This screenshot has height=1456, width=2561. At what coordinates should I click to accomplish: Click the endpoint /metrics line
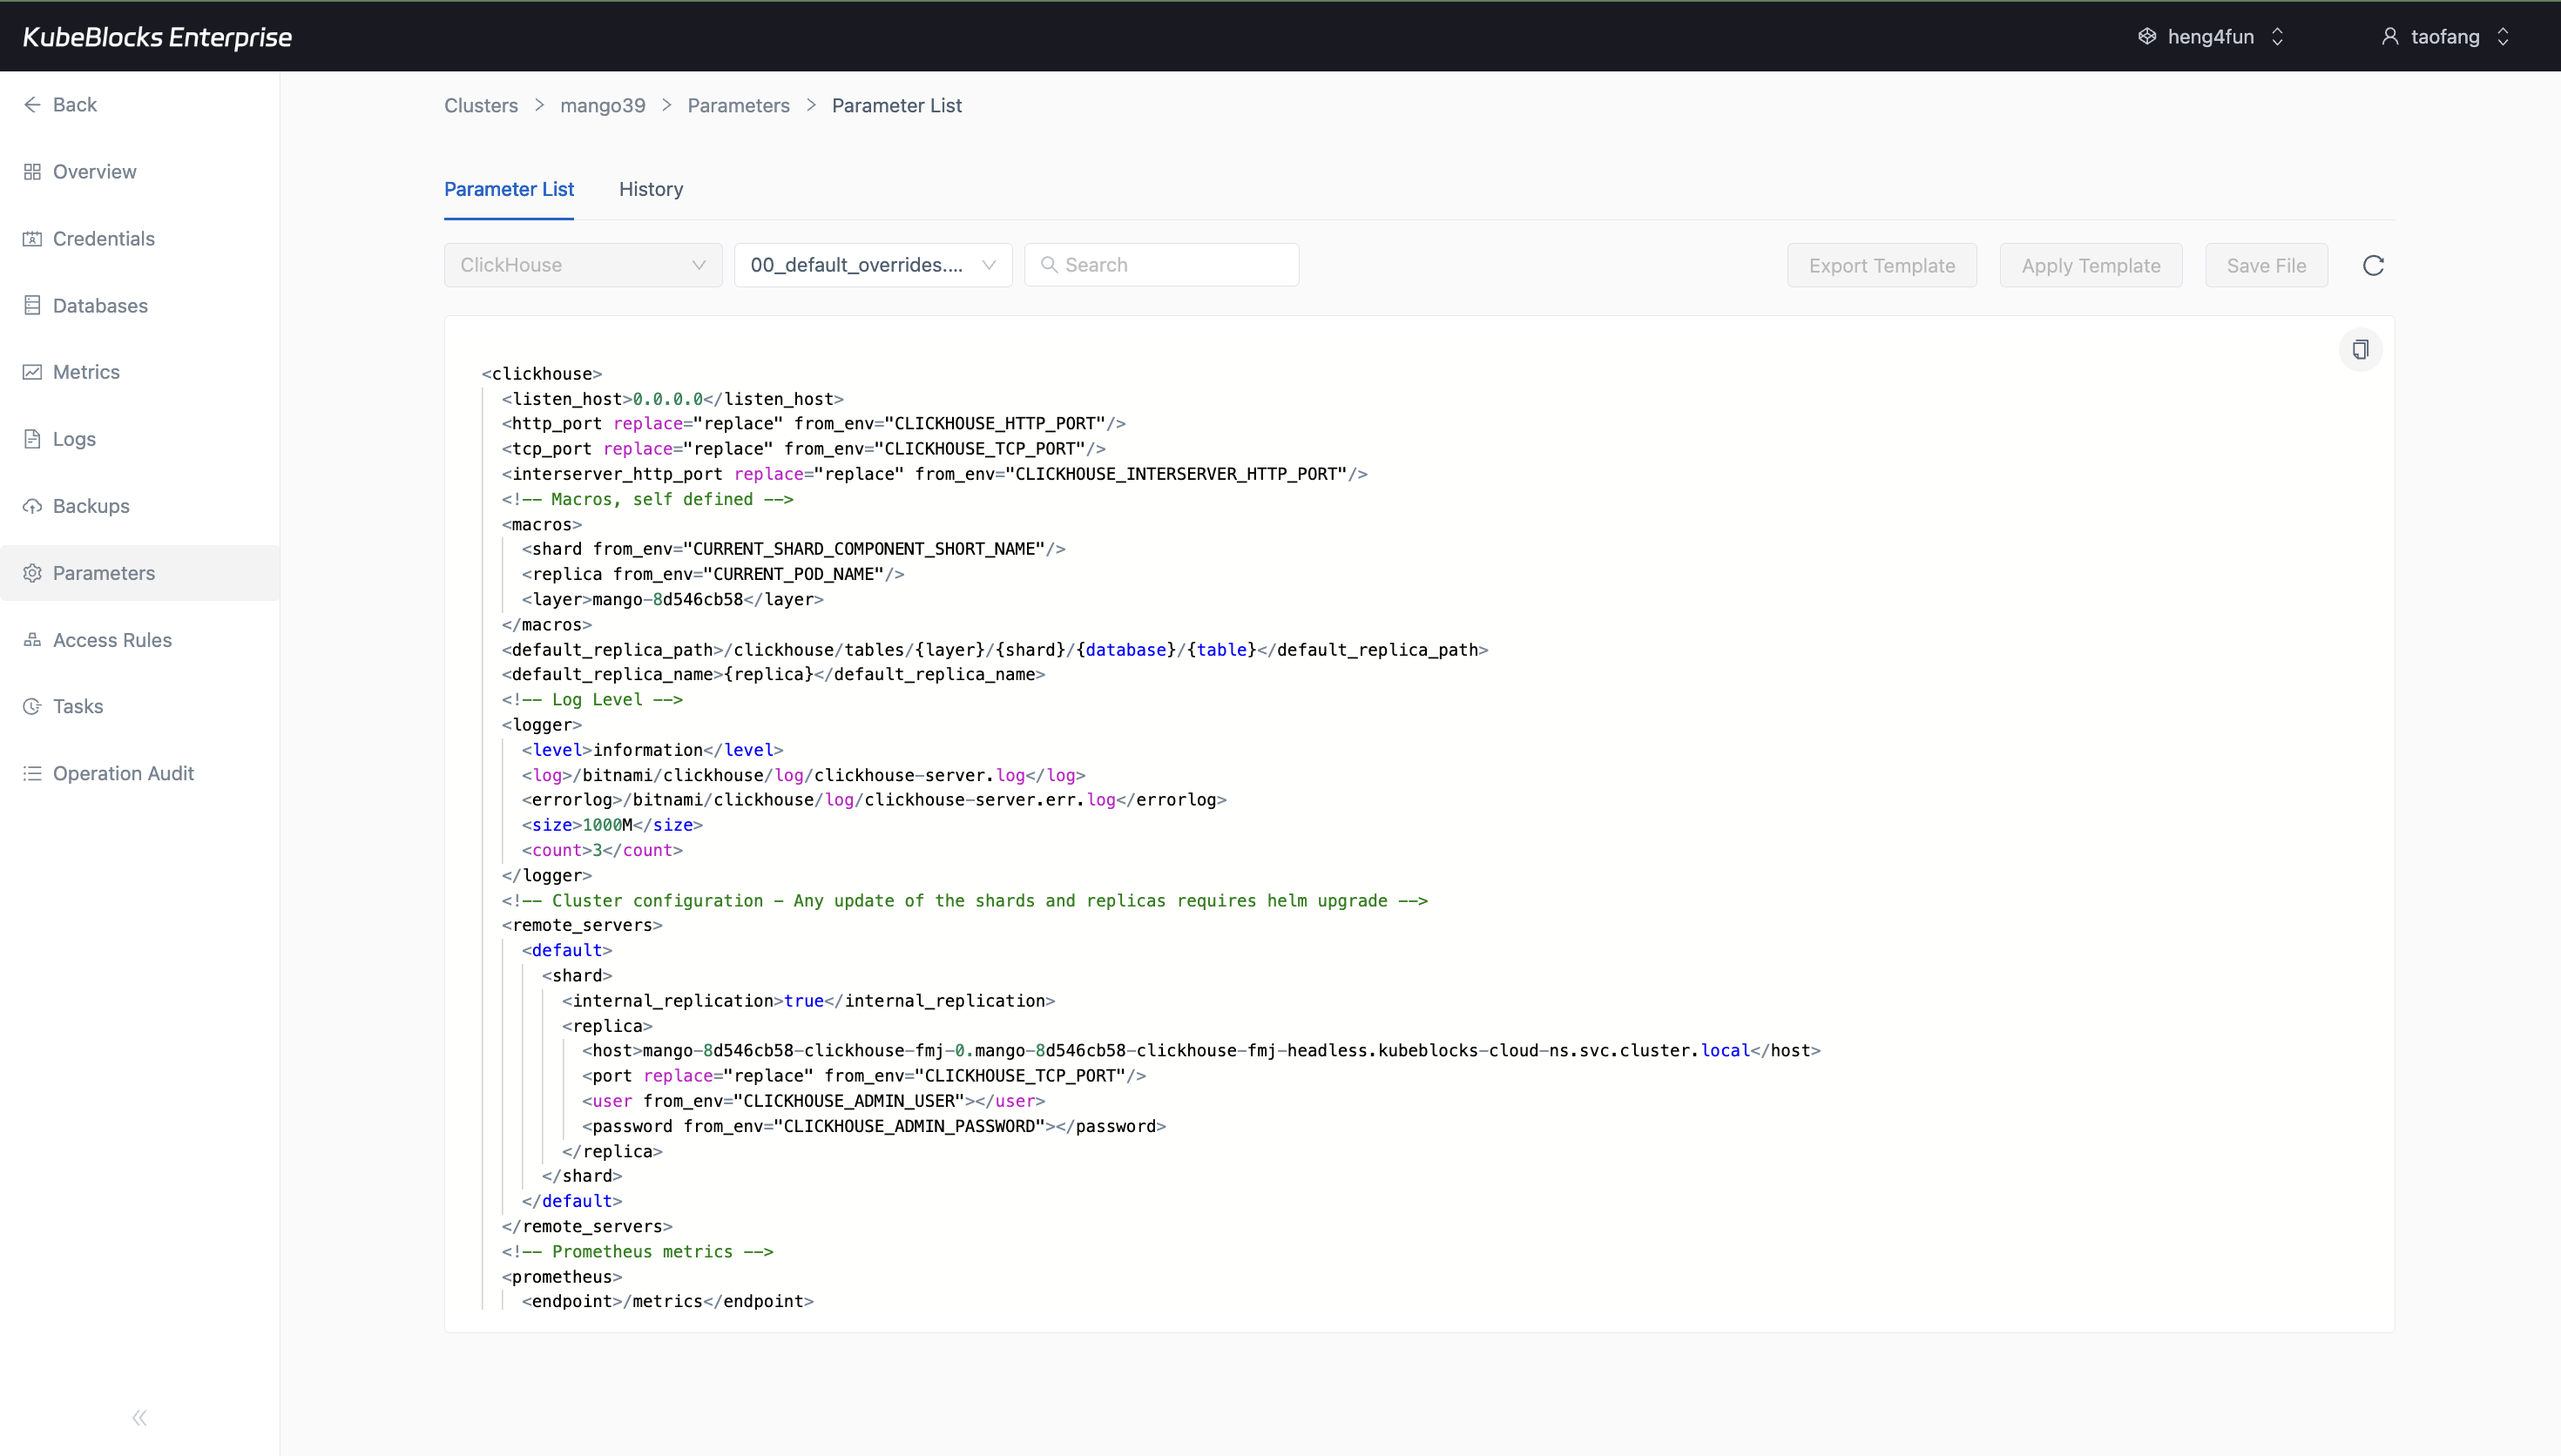(x=667, y=1302)
